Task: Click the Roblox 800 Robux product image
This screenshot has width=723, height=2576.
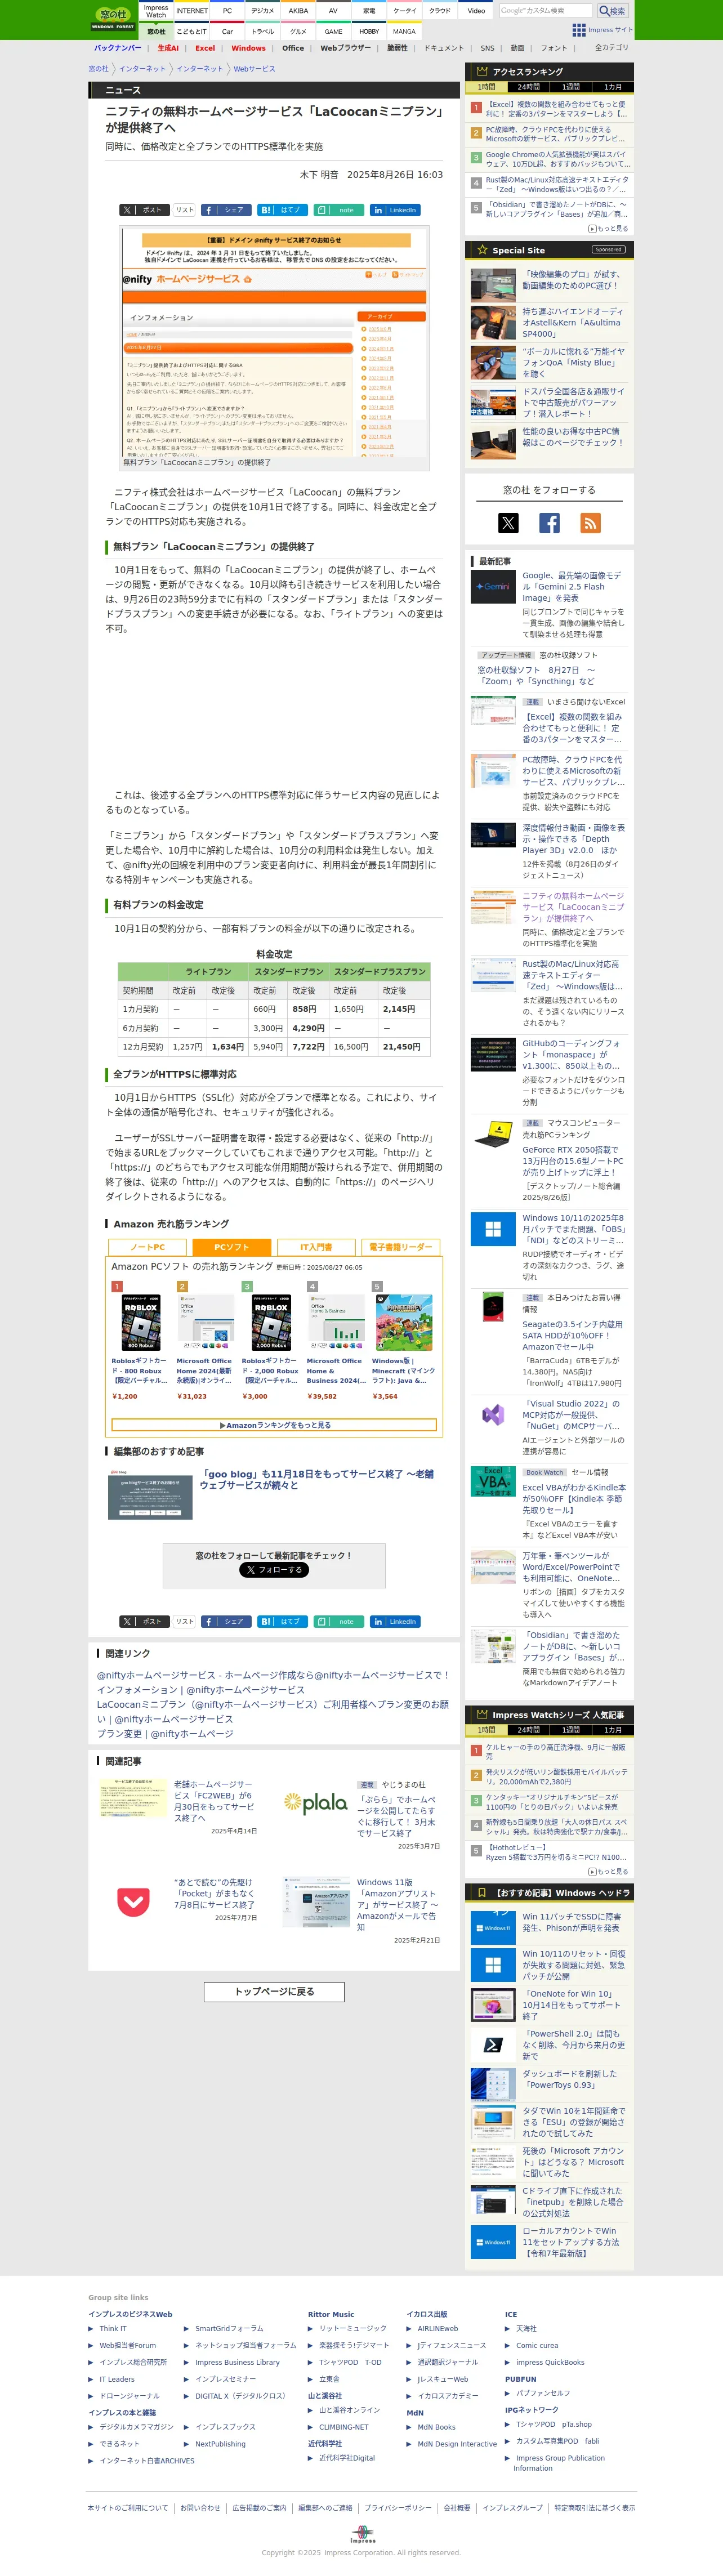Action: [x=141, y=1323]
